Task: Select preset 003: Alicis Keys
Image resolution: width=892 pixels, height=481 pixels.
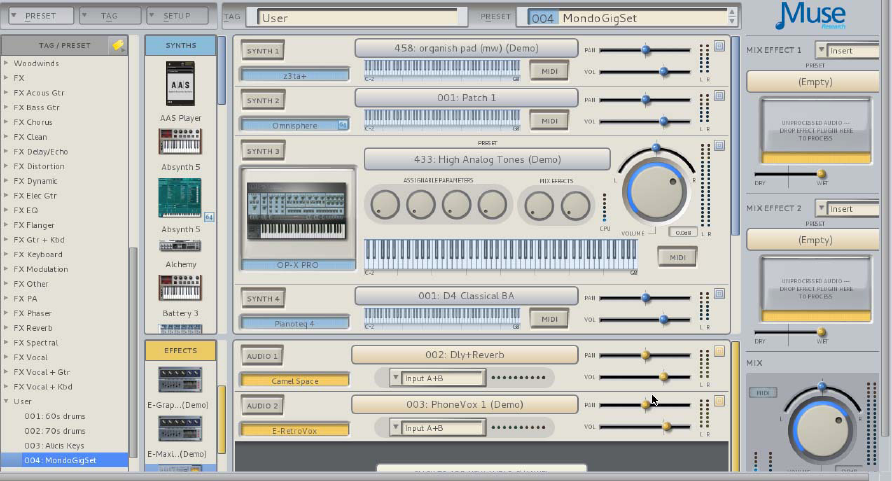Action: (x=54, y=446)
